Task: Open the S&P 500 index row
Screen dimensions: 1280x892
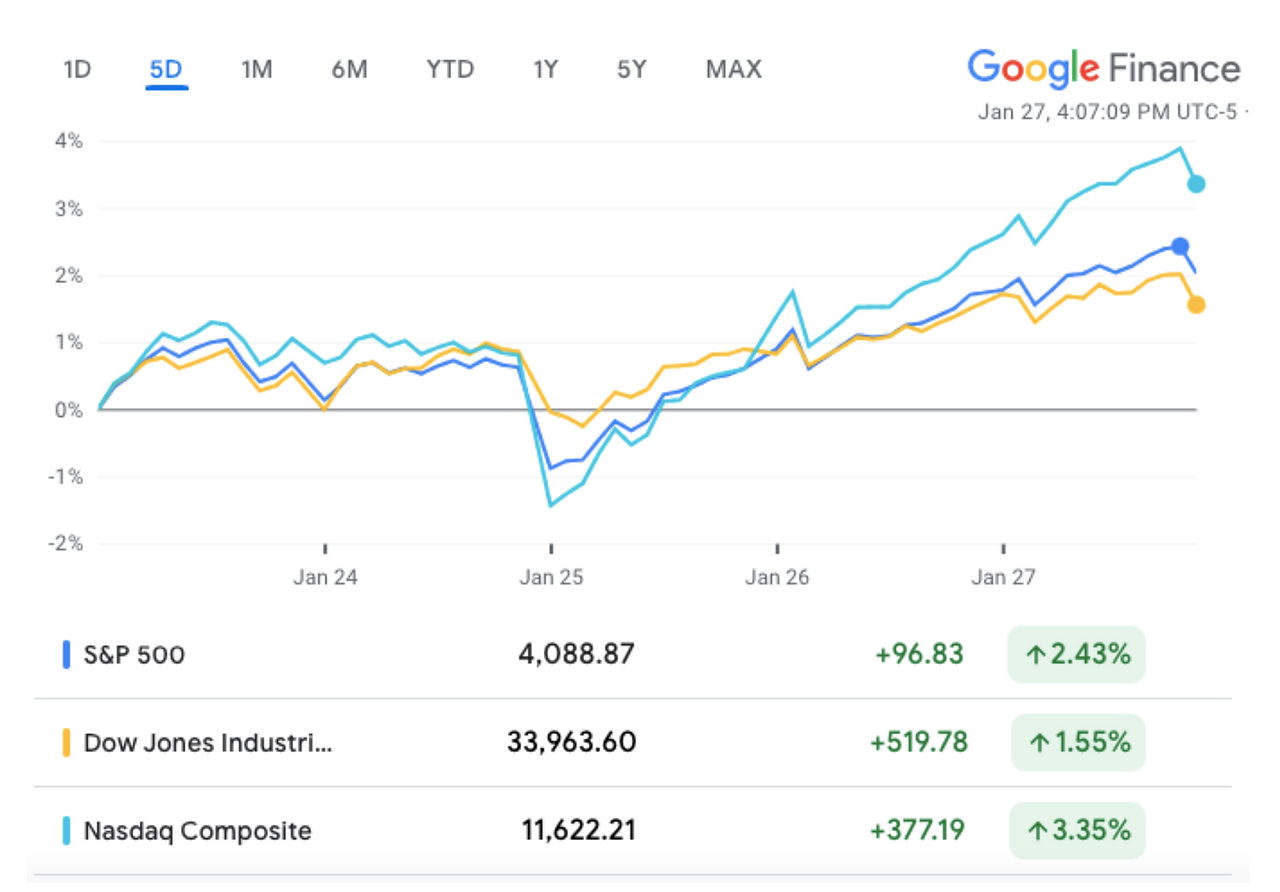Action: (x=633, y=655)
